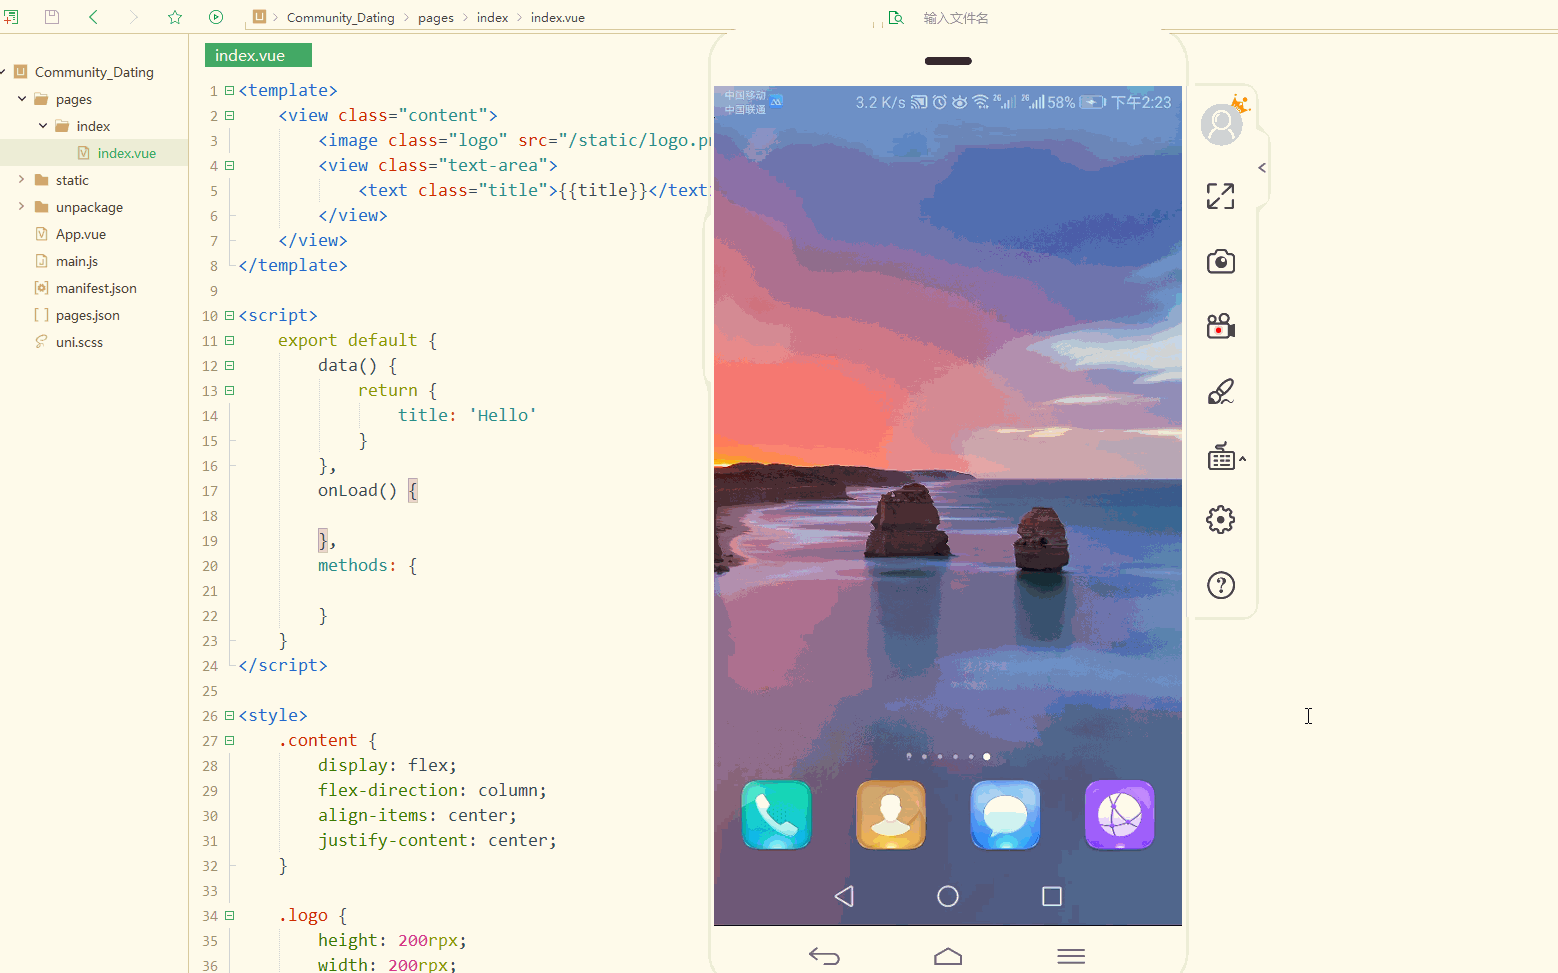
Task: Select the brush annotation tool
Action: coord(1221,391)
